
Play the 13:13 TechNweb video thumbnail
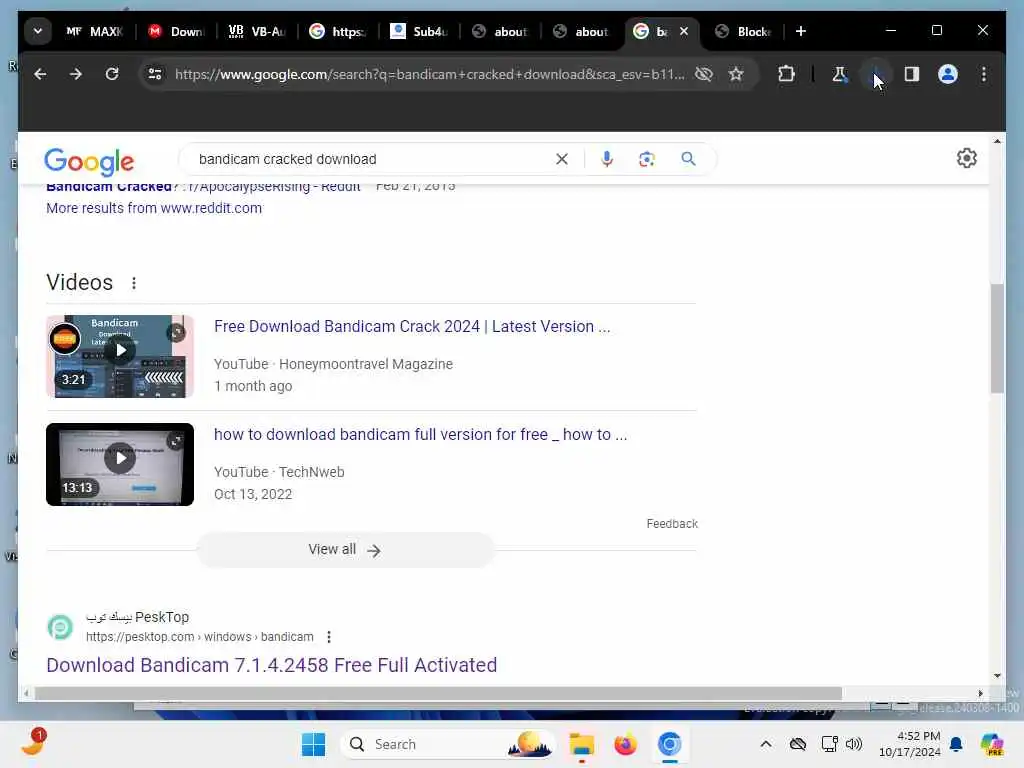[x=120, y=464]
